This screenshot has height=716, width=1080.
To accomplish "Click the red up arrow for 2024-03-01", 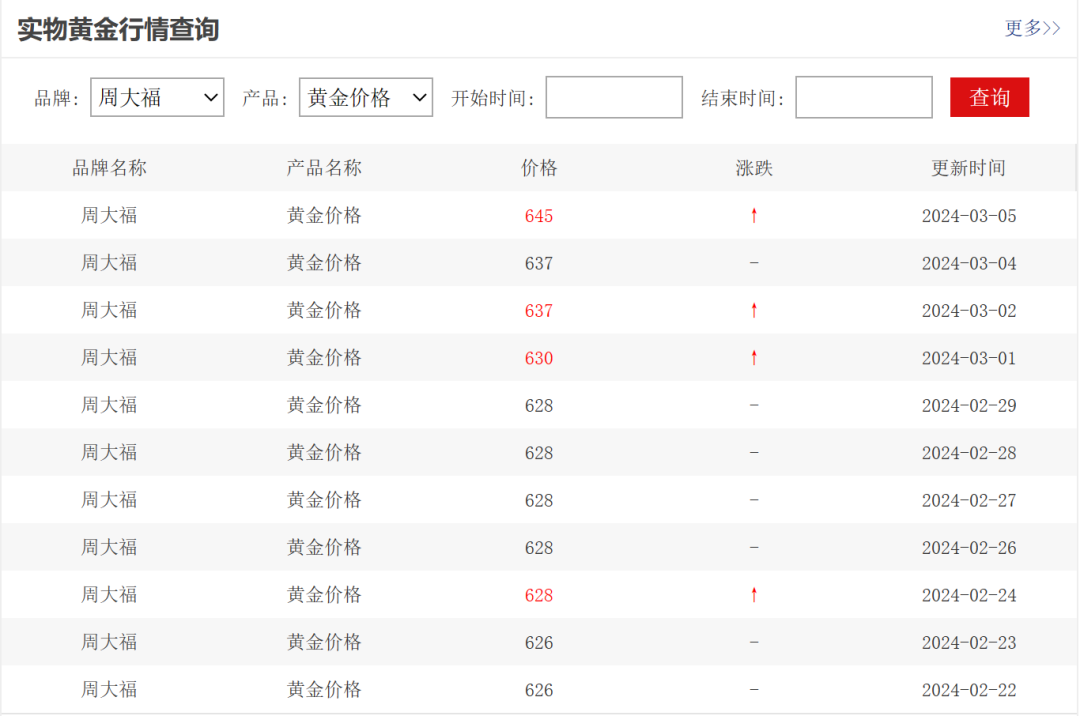I will tap(754, 358).
